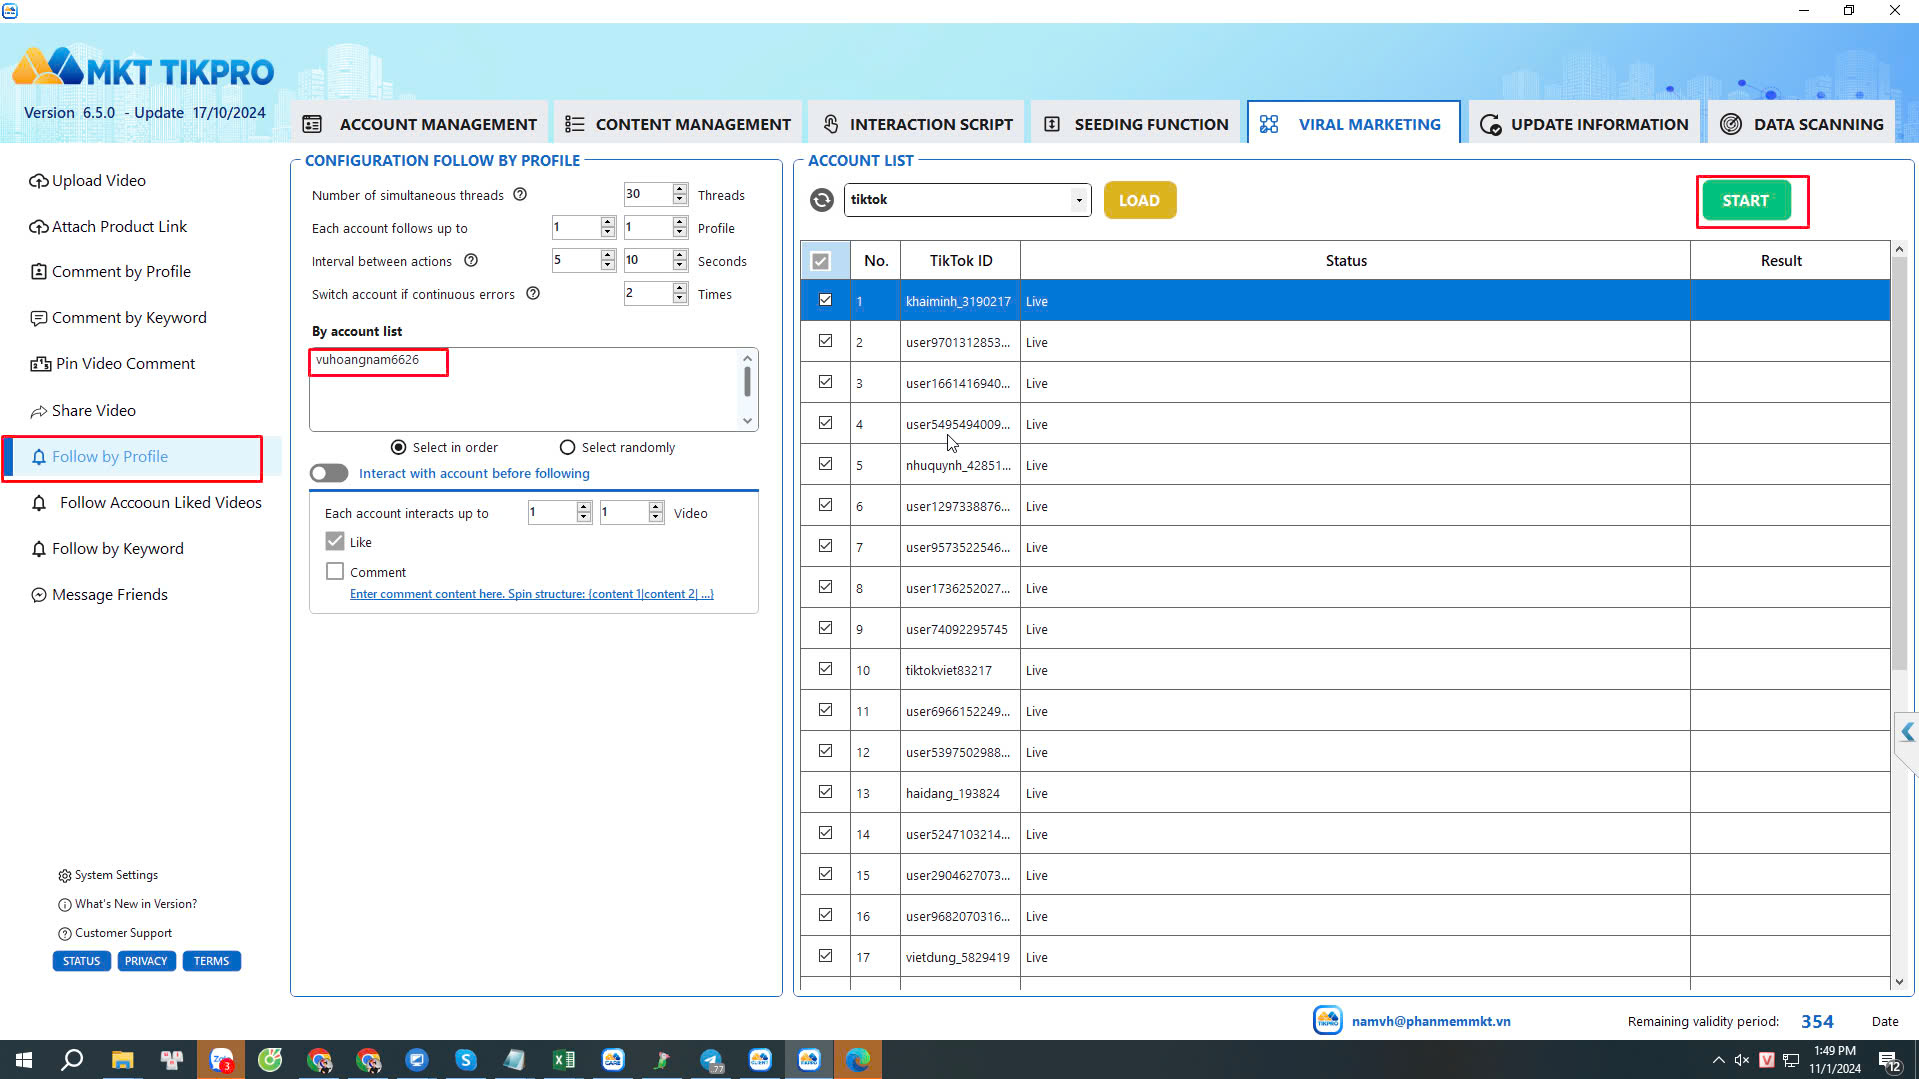Increase maximum interval Seconds value
Viewport: 1919px width, 1079px height.
point(680,255)
